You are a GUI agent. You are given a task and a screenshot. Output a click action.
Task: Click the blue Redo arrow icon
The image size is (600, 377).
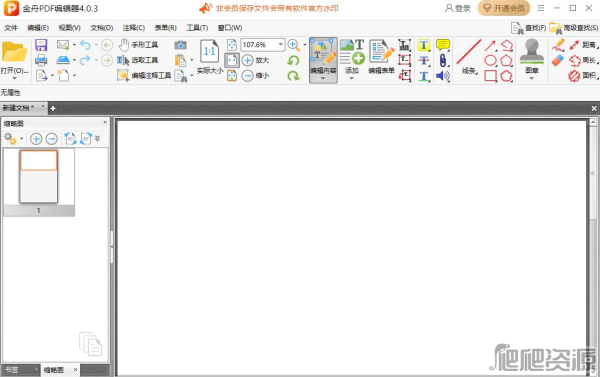tap(85, 60)
